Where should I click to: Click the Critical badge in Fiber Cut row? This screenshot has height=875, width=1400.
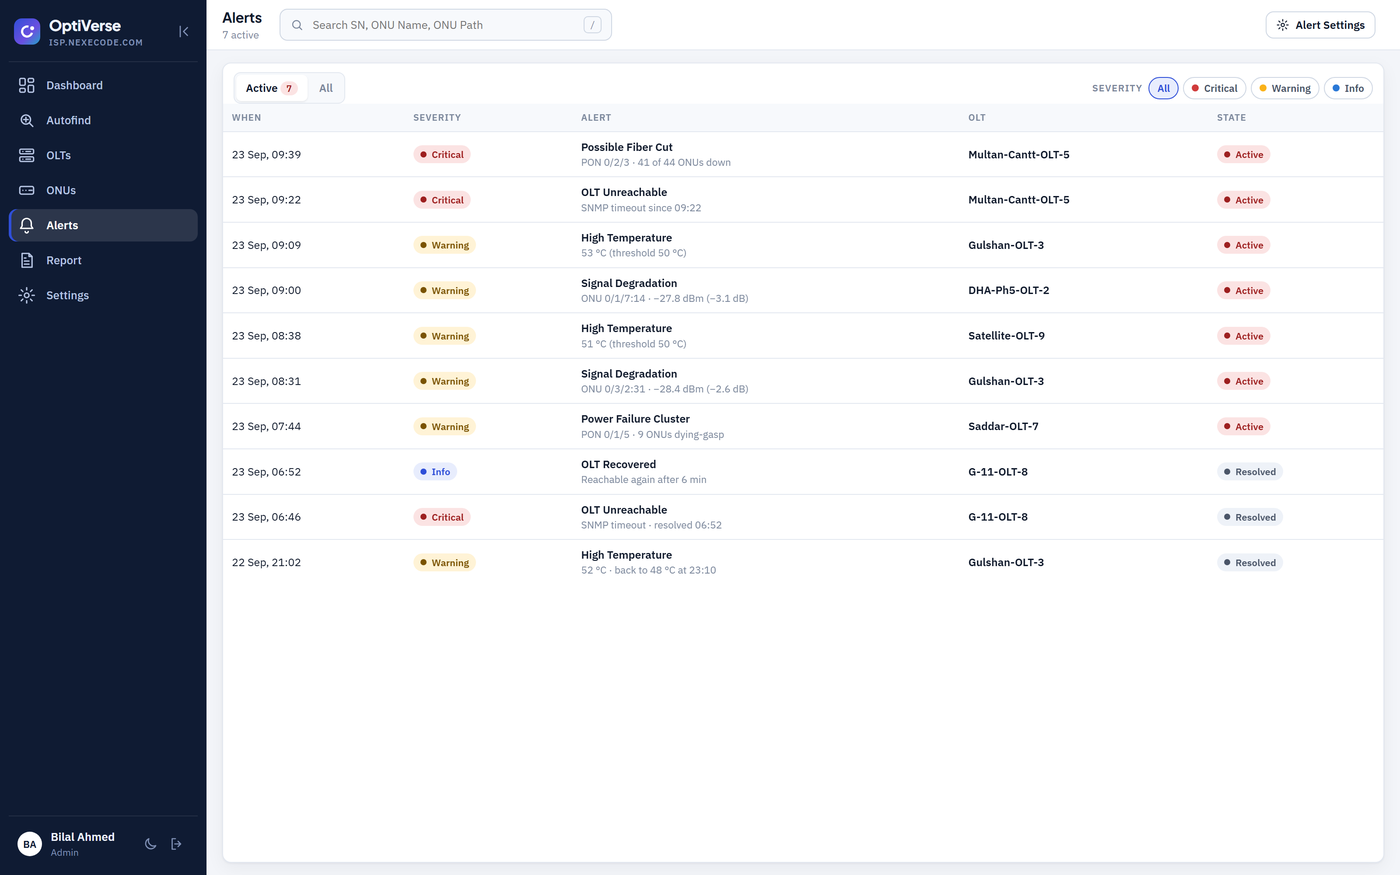(x=442, y=155)
